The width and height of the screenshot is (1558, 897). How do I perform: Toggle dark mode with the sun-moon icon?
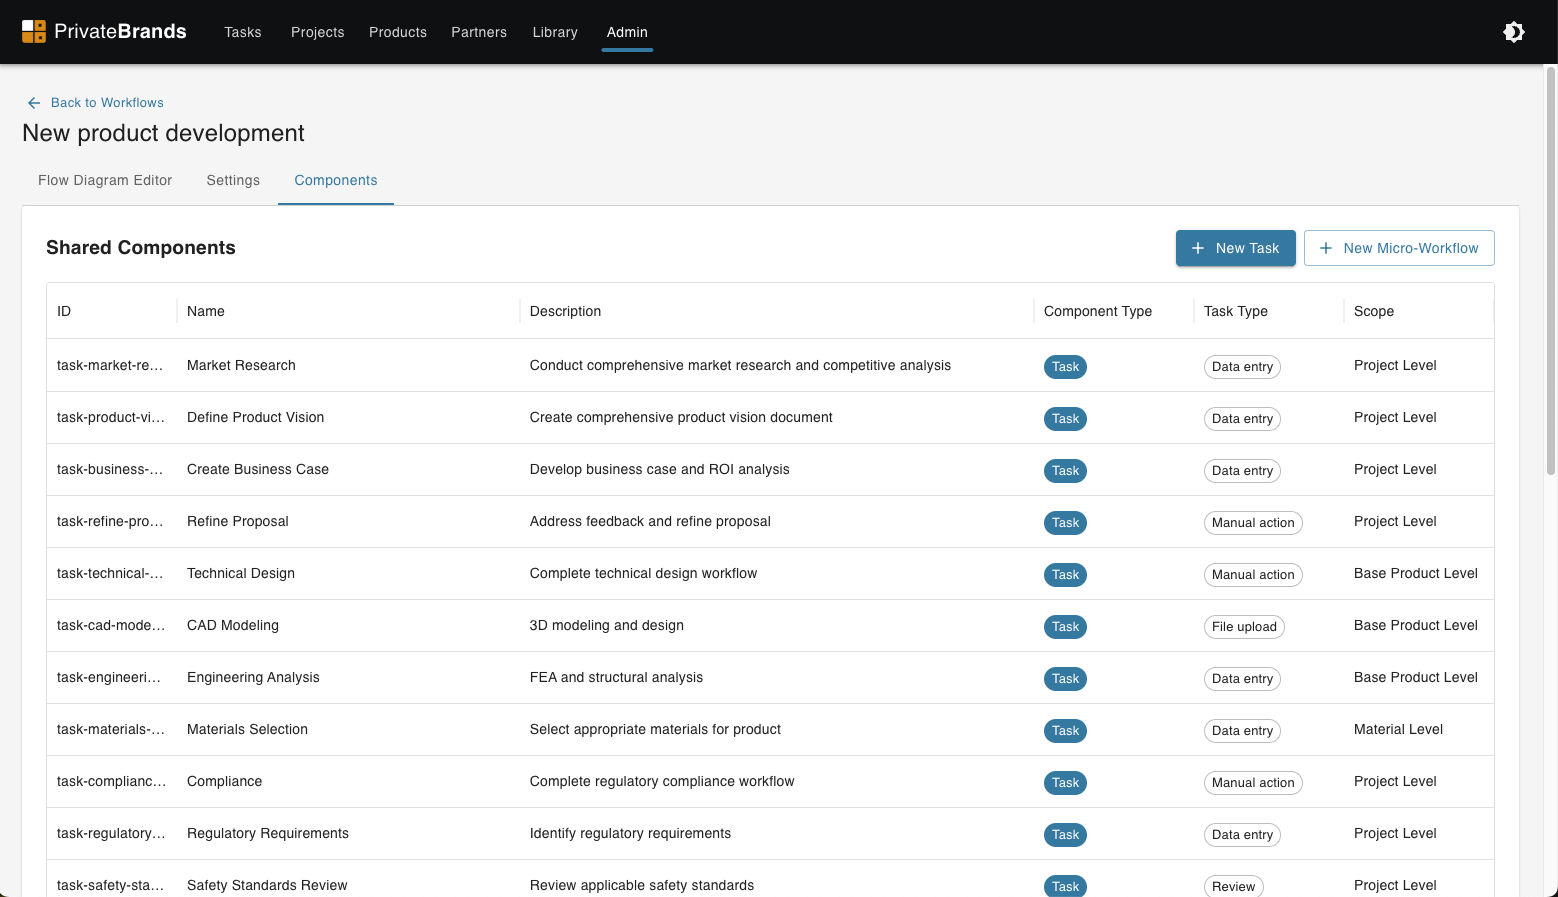1514,31
